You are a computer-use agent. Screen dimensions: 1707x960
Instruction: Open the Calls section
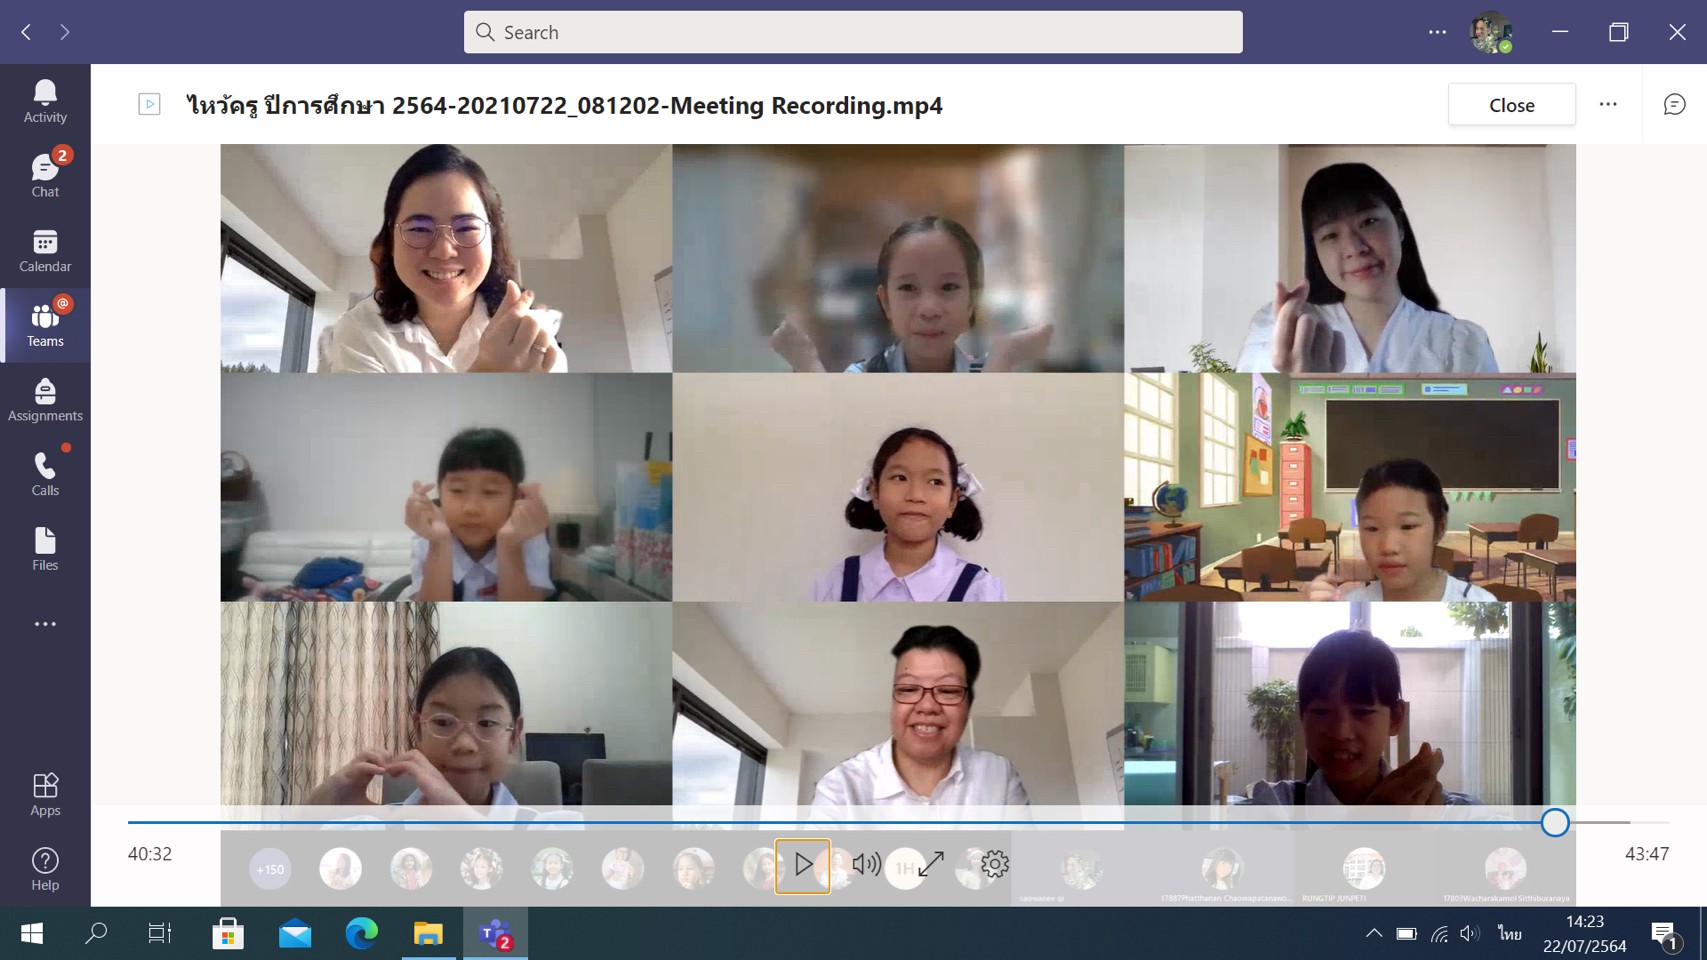(45, 474)
